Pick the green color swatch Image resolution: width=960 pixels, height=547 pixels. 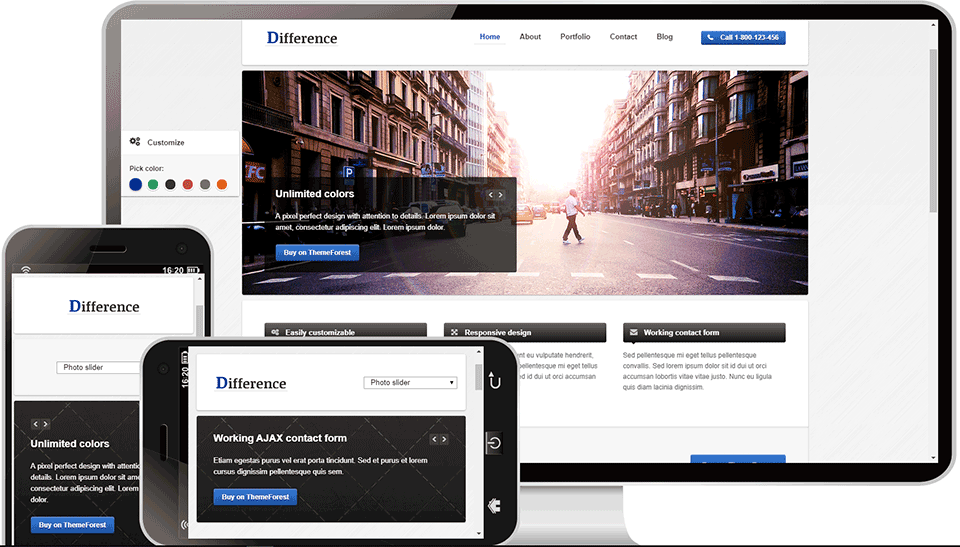153,184
